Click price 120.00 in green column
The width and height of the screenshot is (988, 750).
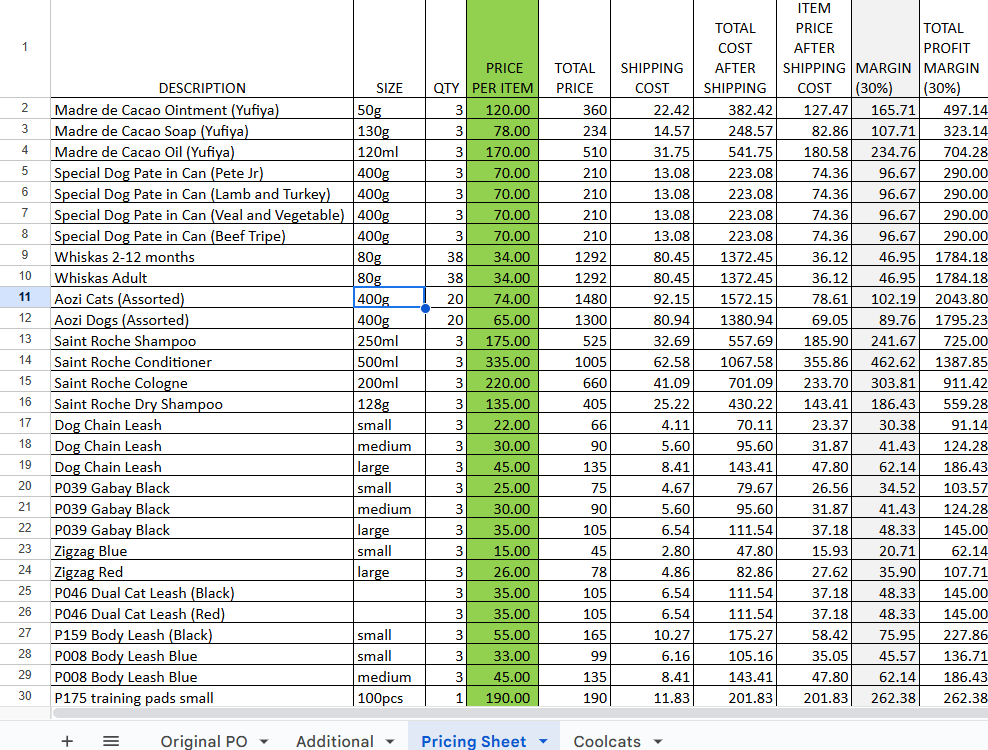tap(503, 110)
